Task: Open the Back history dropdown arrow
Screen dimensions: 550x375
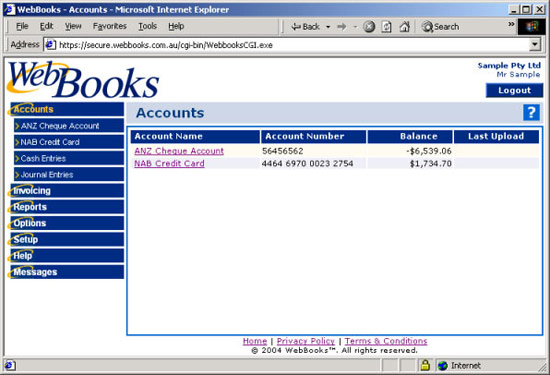Action: (x=328, y=27)
